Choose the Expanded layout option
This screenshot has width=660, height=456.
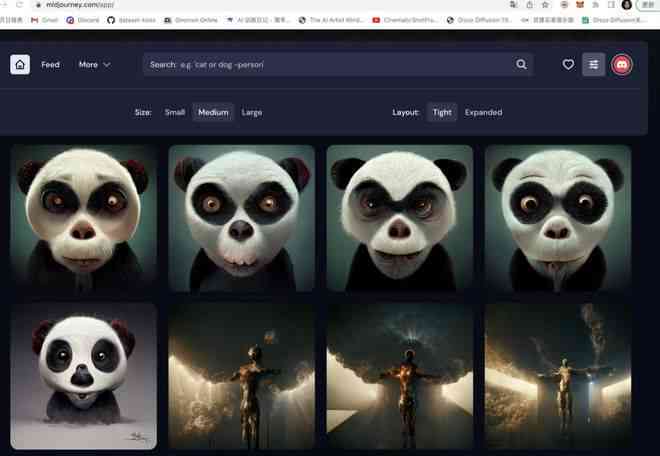[483, 112]
